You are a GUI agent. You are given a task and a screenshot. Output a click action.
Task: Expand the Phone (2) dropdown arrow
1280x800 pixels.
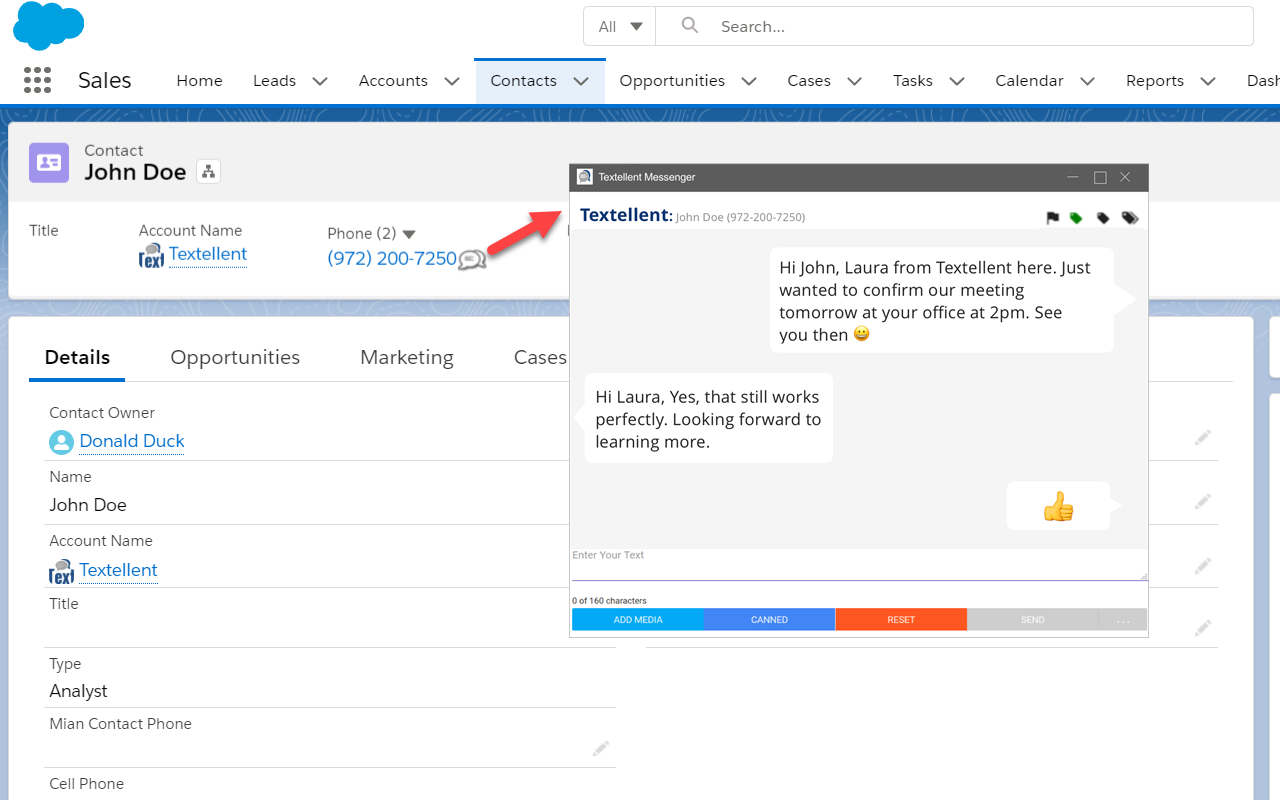(x=408, y=234)
